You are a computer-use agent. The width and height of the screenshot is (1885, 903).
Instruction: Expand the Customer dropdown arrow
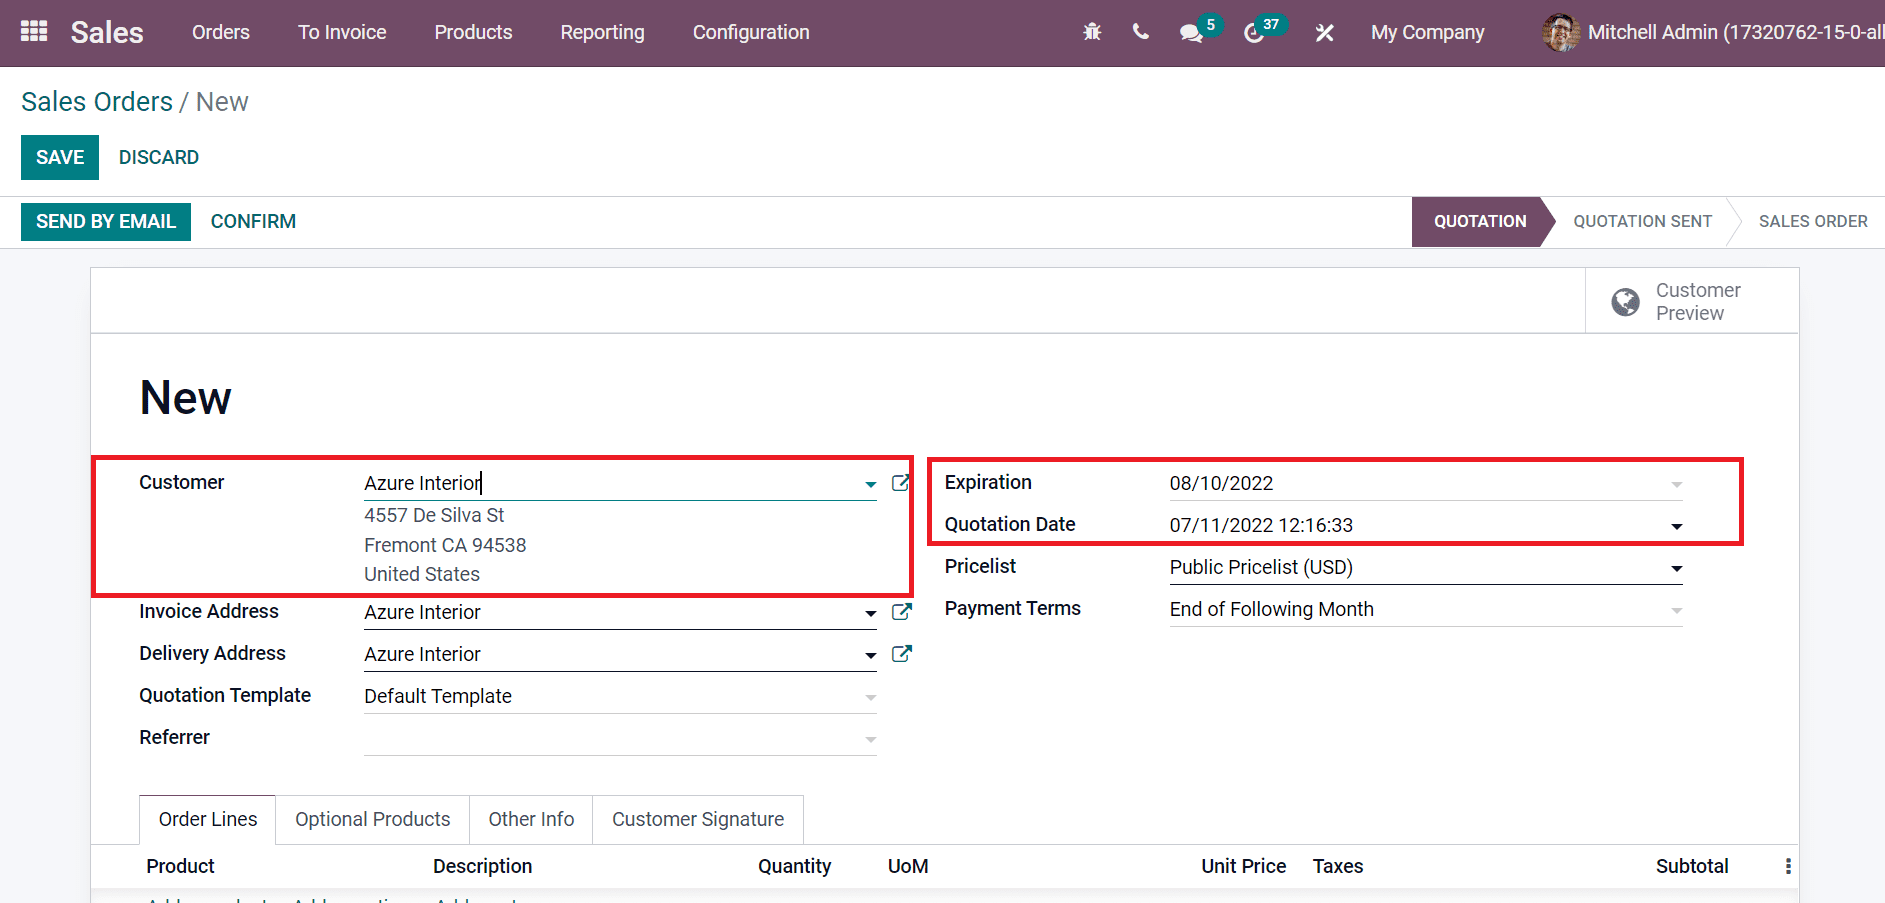coord(870,484)
